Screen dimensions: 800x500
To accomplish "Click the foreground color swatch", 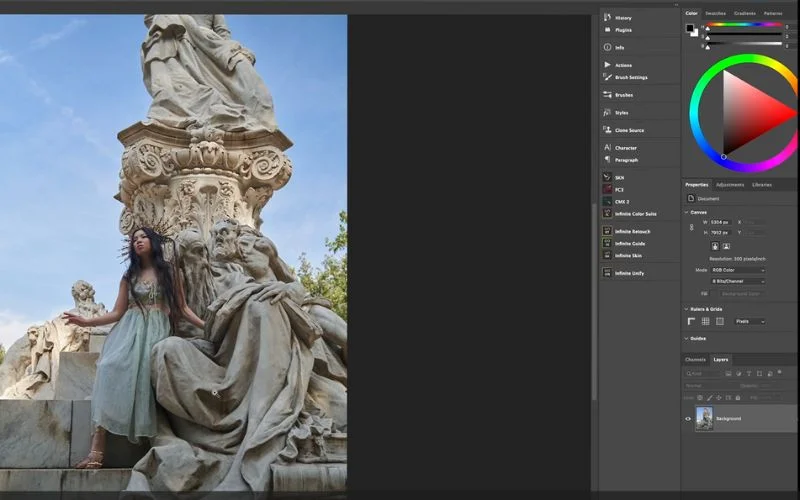I will [x=690, y=28].
